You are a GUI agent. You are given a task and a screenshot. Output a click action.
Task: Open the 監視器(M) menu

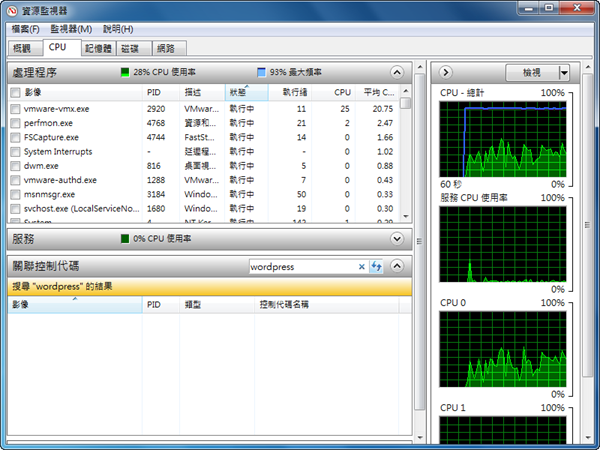click(x=71, y=29)
